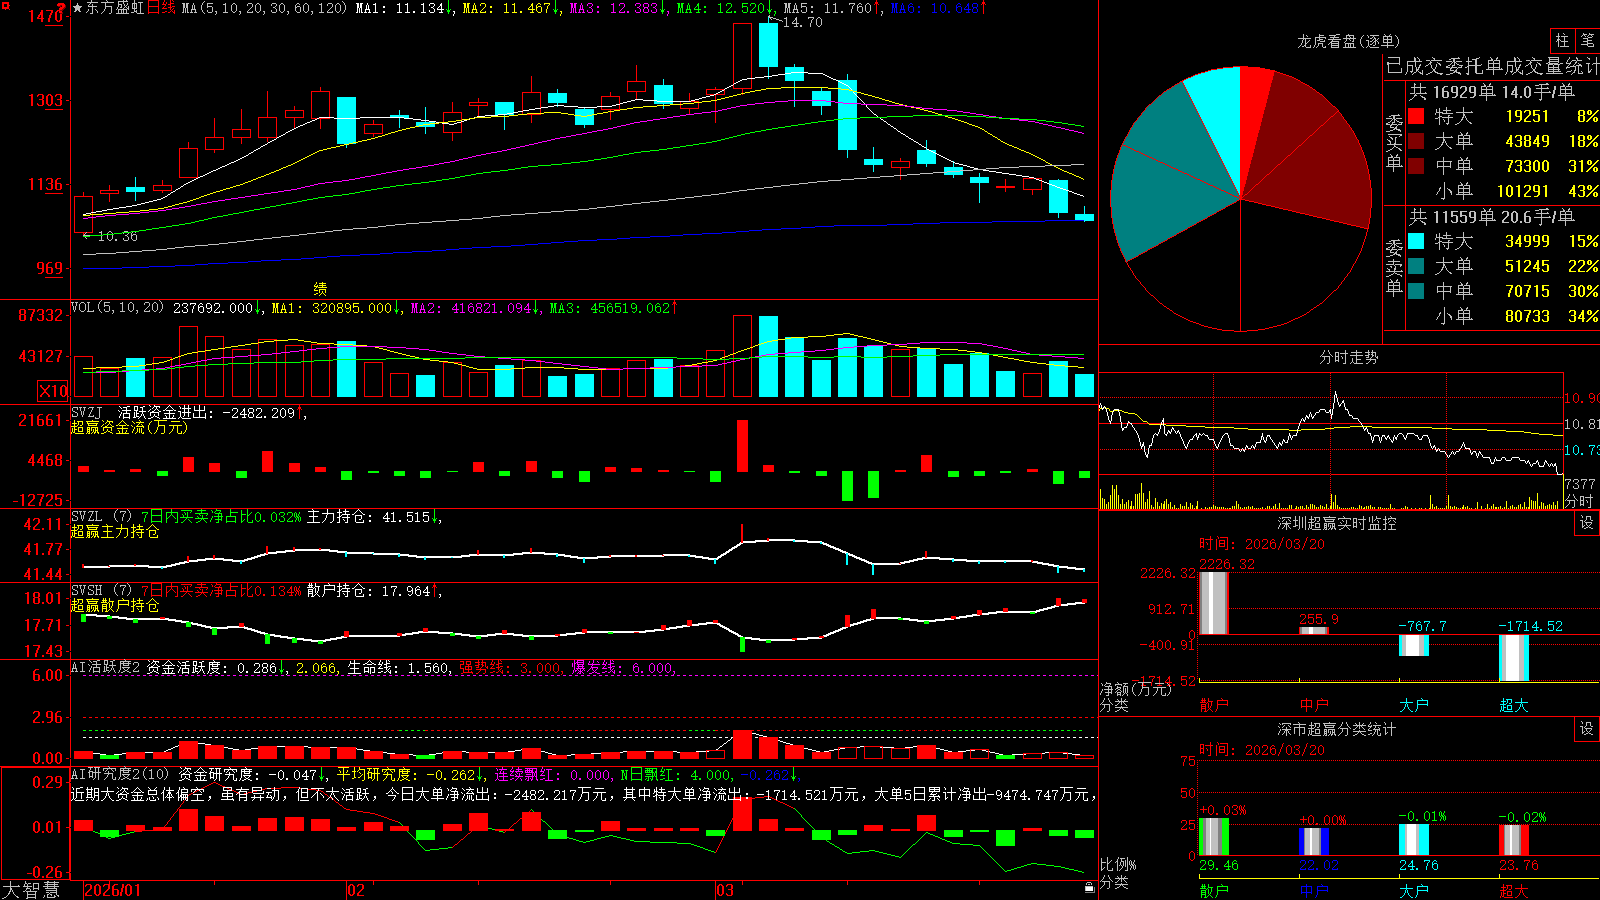Click the star icon beside 东方盛虹
Image resolution: width=1600 pixels, height=900 pixels.
coord(78,8)
